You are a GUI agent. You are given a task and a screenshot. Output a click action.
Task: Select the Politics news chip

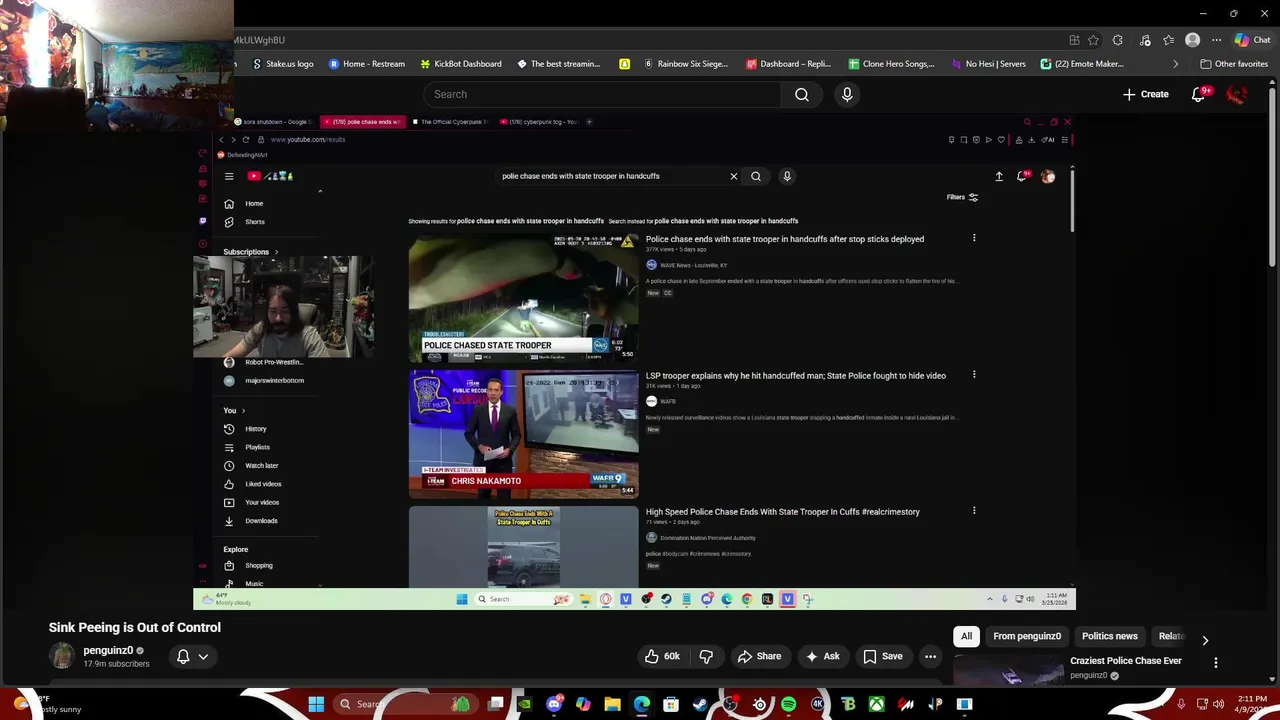[x=1109, y=636]
